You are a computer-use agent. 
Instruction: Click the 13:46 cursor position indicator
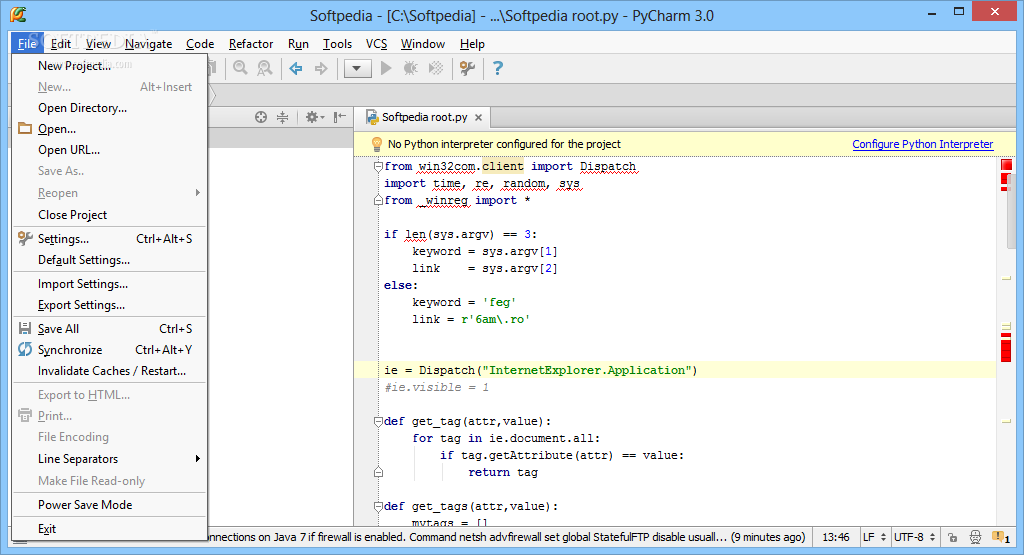click(835, 537)
